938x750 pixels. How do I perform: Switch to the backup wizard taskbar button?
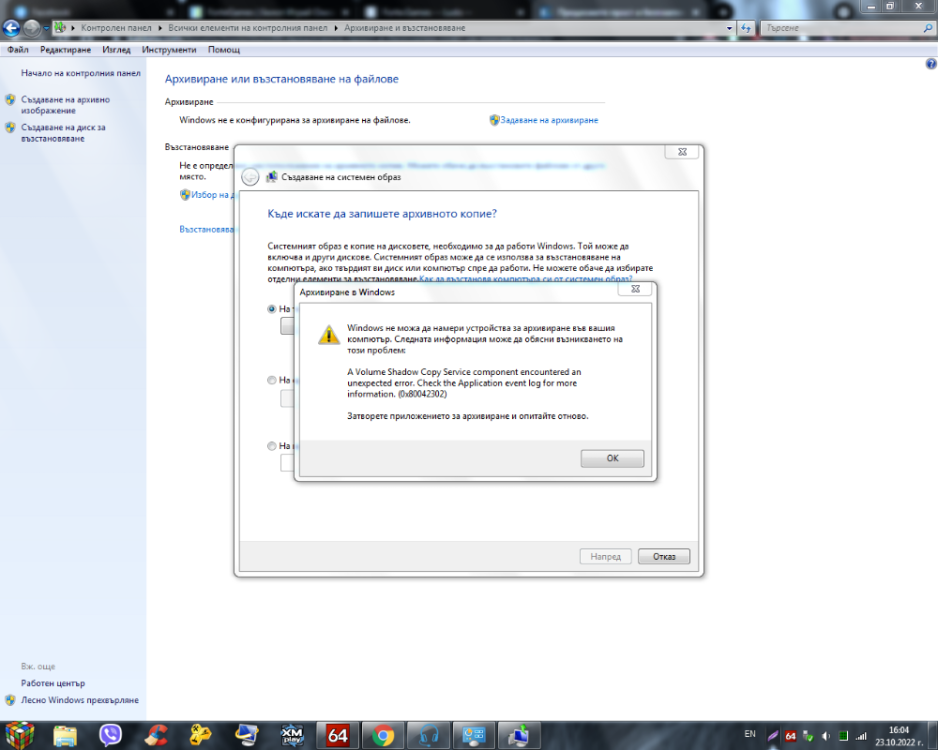tap(519, 735)
